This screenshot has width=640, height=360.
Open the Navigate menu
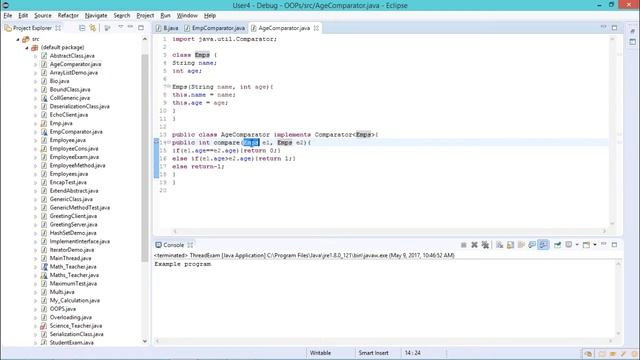[96, 16]
